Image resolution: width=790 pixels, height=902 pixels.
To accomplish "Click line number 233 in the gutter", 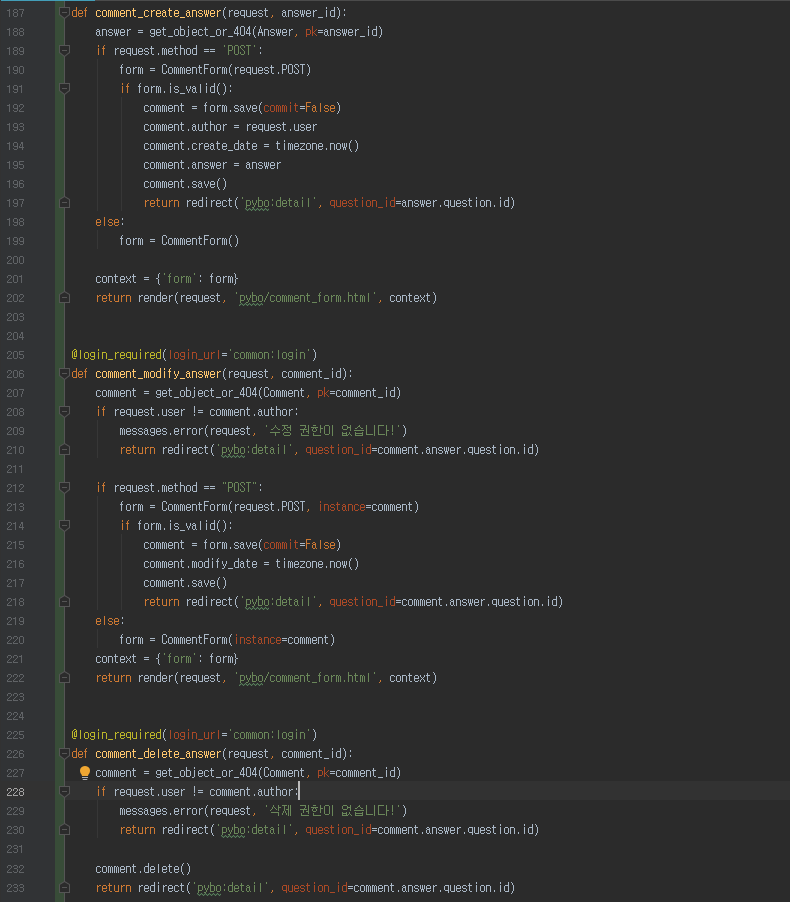I will pyautogui.click(x=16, y=888).
